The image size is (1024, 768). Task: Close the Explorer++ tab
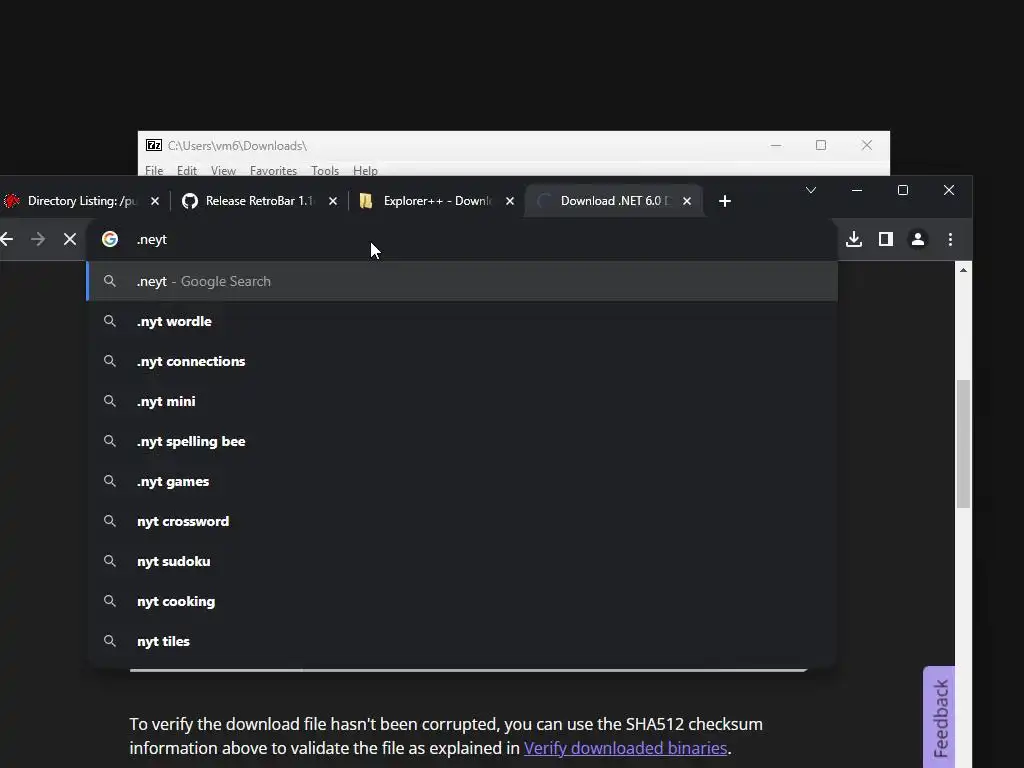click(510, 201)
